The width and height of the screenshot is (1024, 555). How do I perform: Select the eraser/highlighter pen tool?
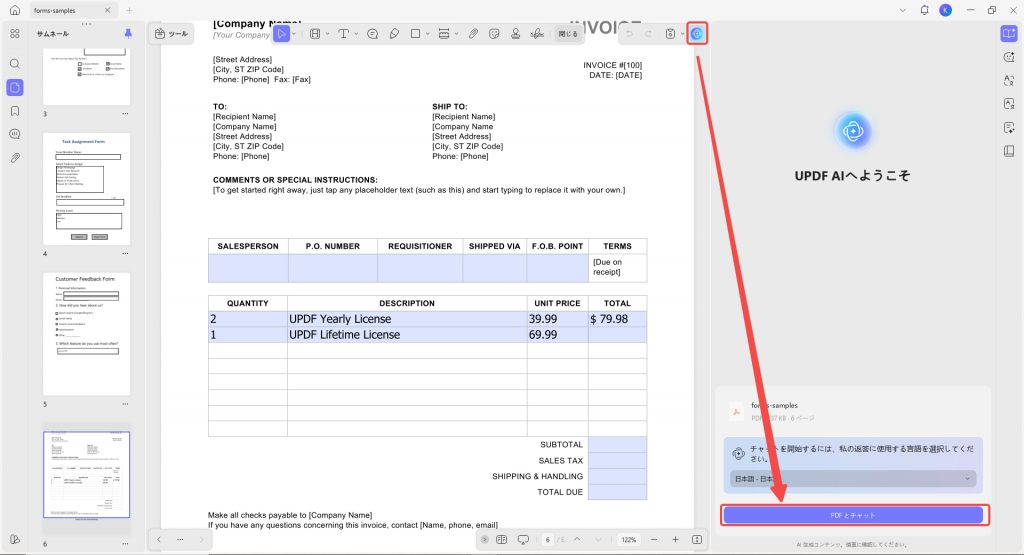pos(394,34)
